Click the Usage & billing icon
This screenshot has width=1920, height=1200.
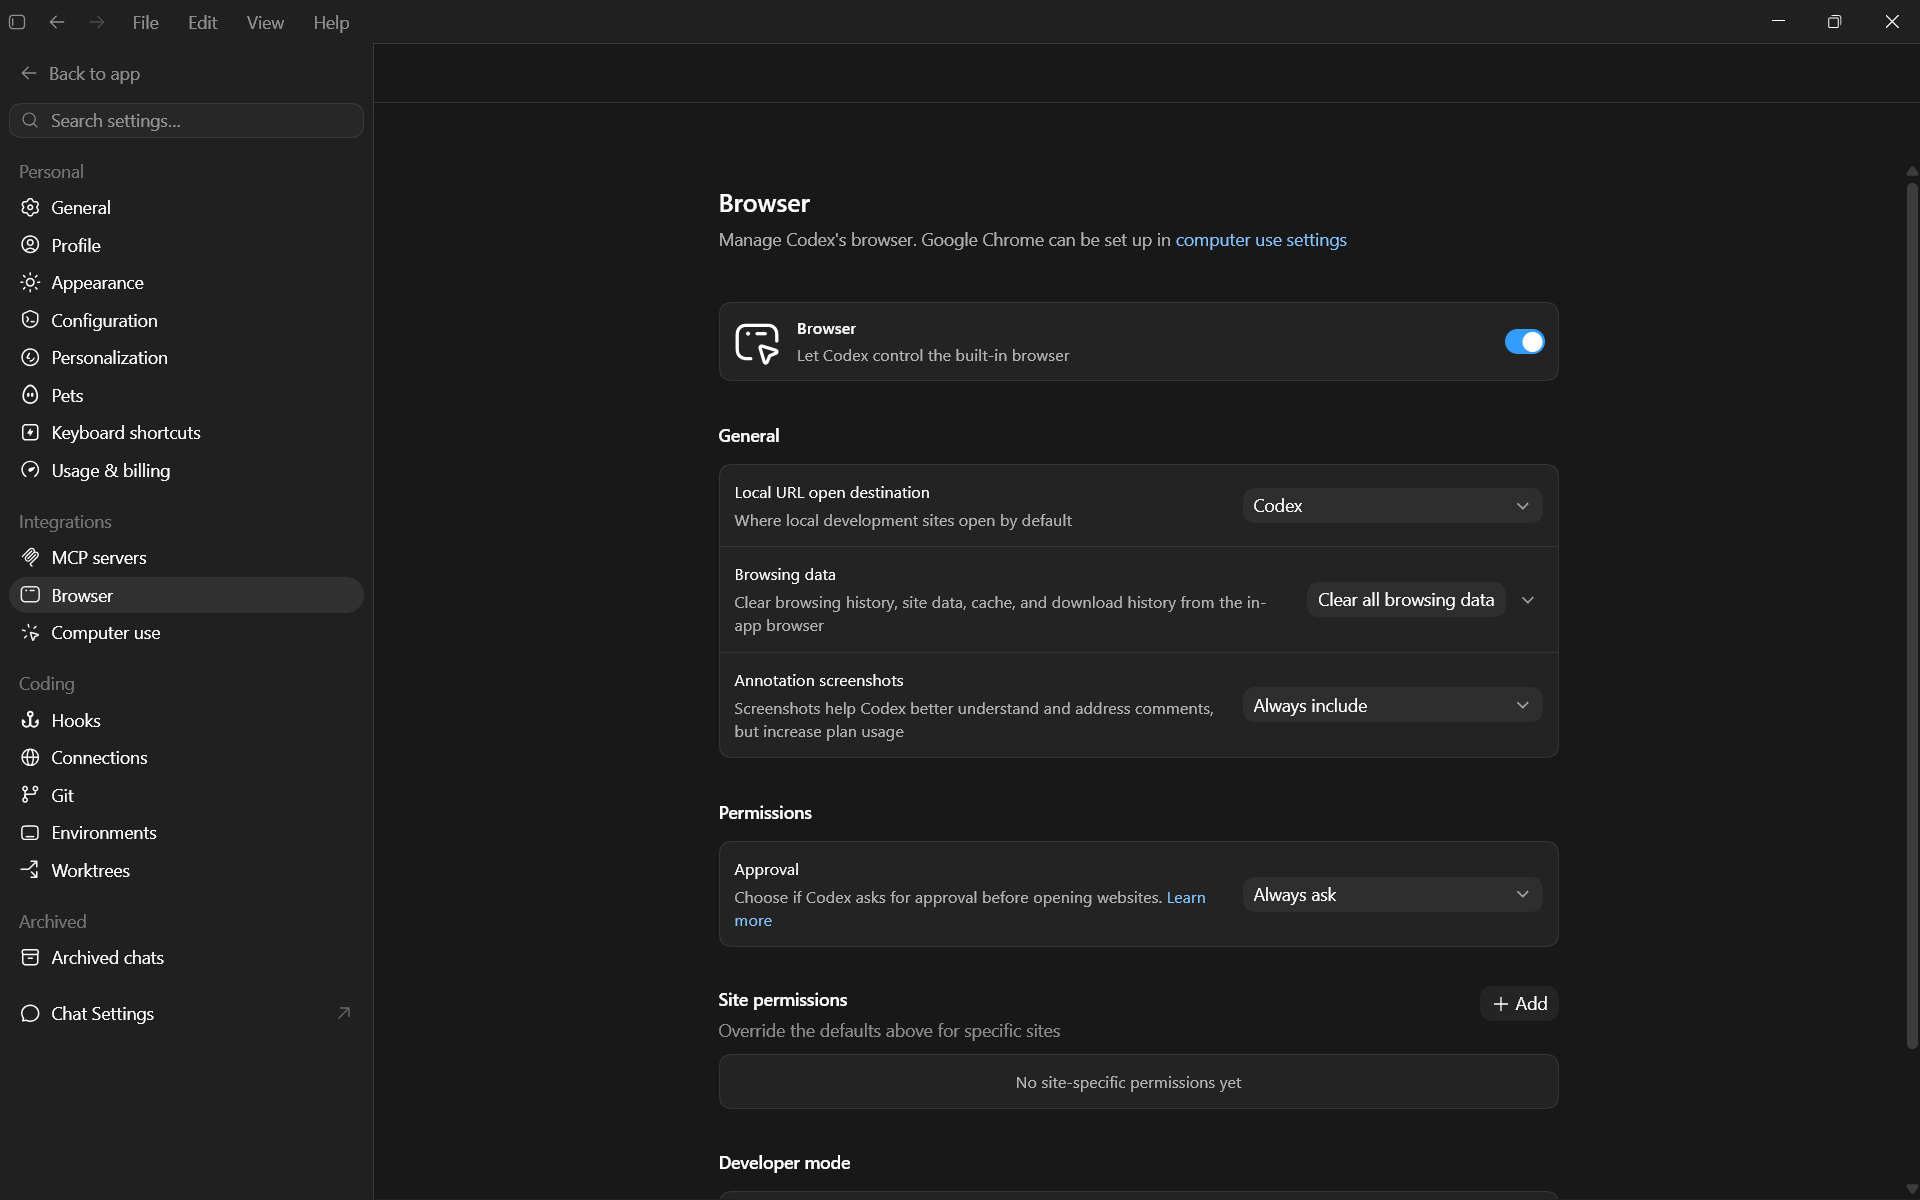(31, 470)
